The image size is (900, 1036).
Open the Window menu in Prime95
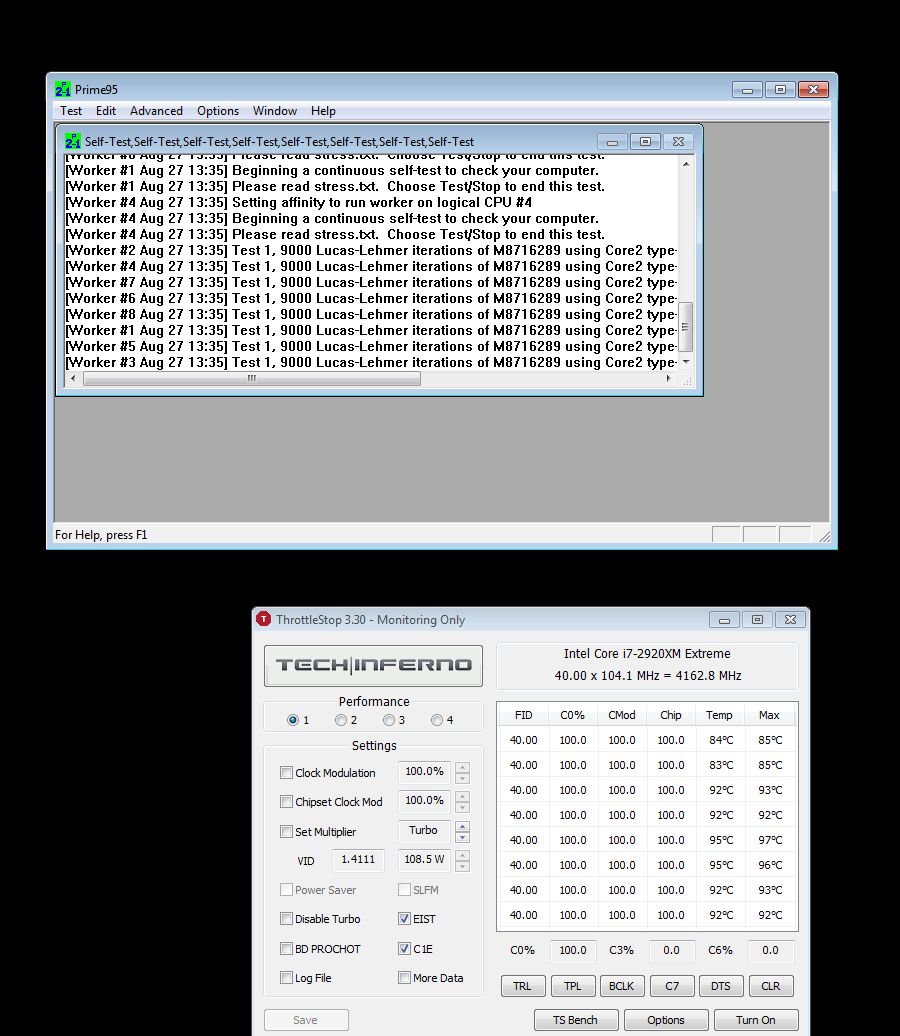[275, 111]
